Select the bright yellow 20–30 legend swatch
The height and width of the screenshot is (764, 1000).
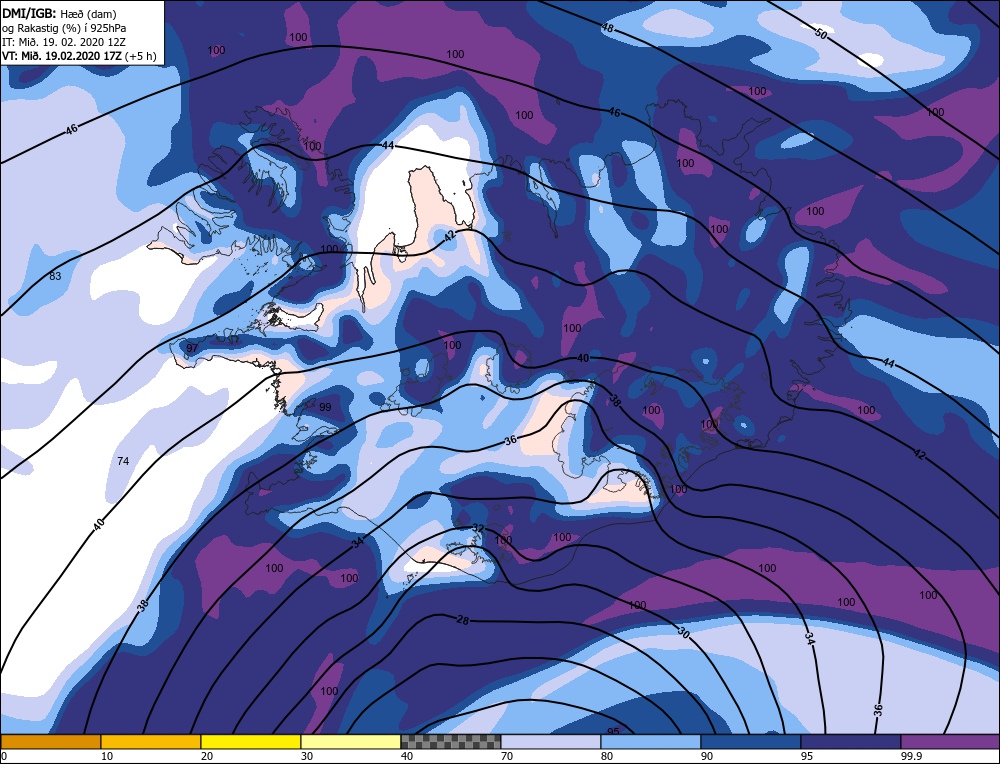tap(251, 741)
